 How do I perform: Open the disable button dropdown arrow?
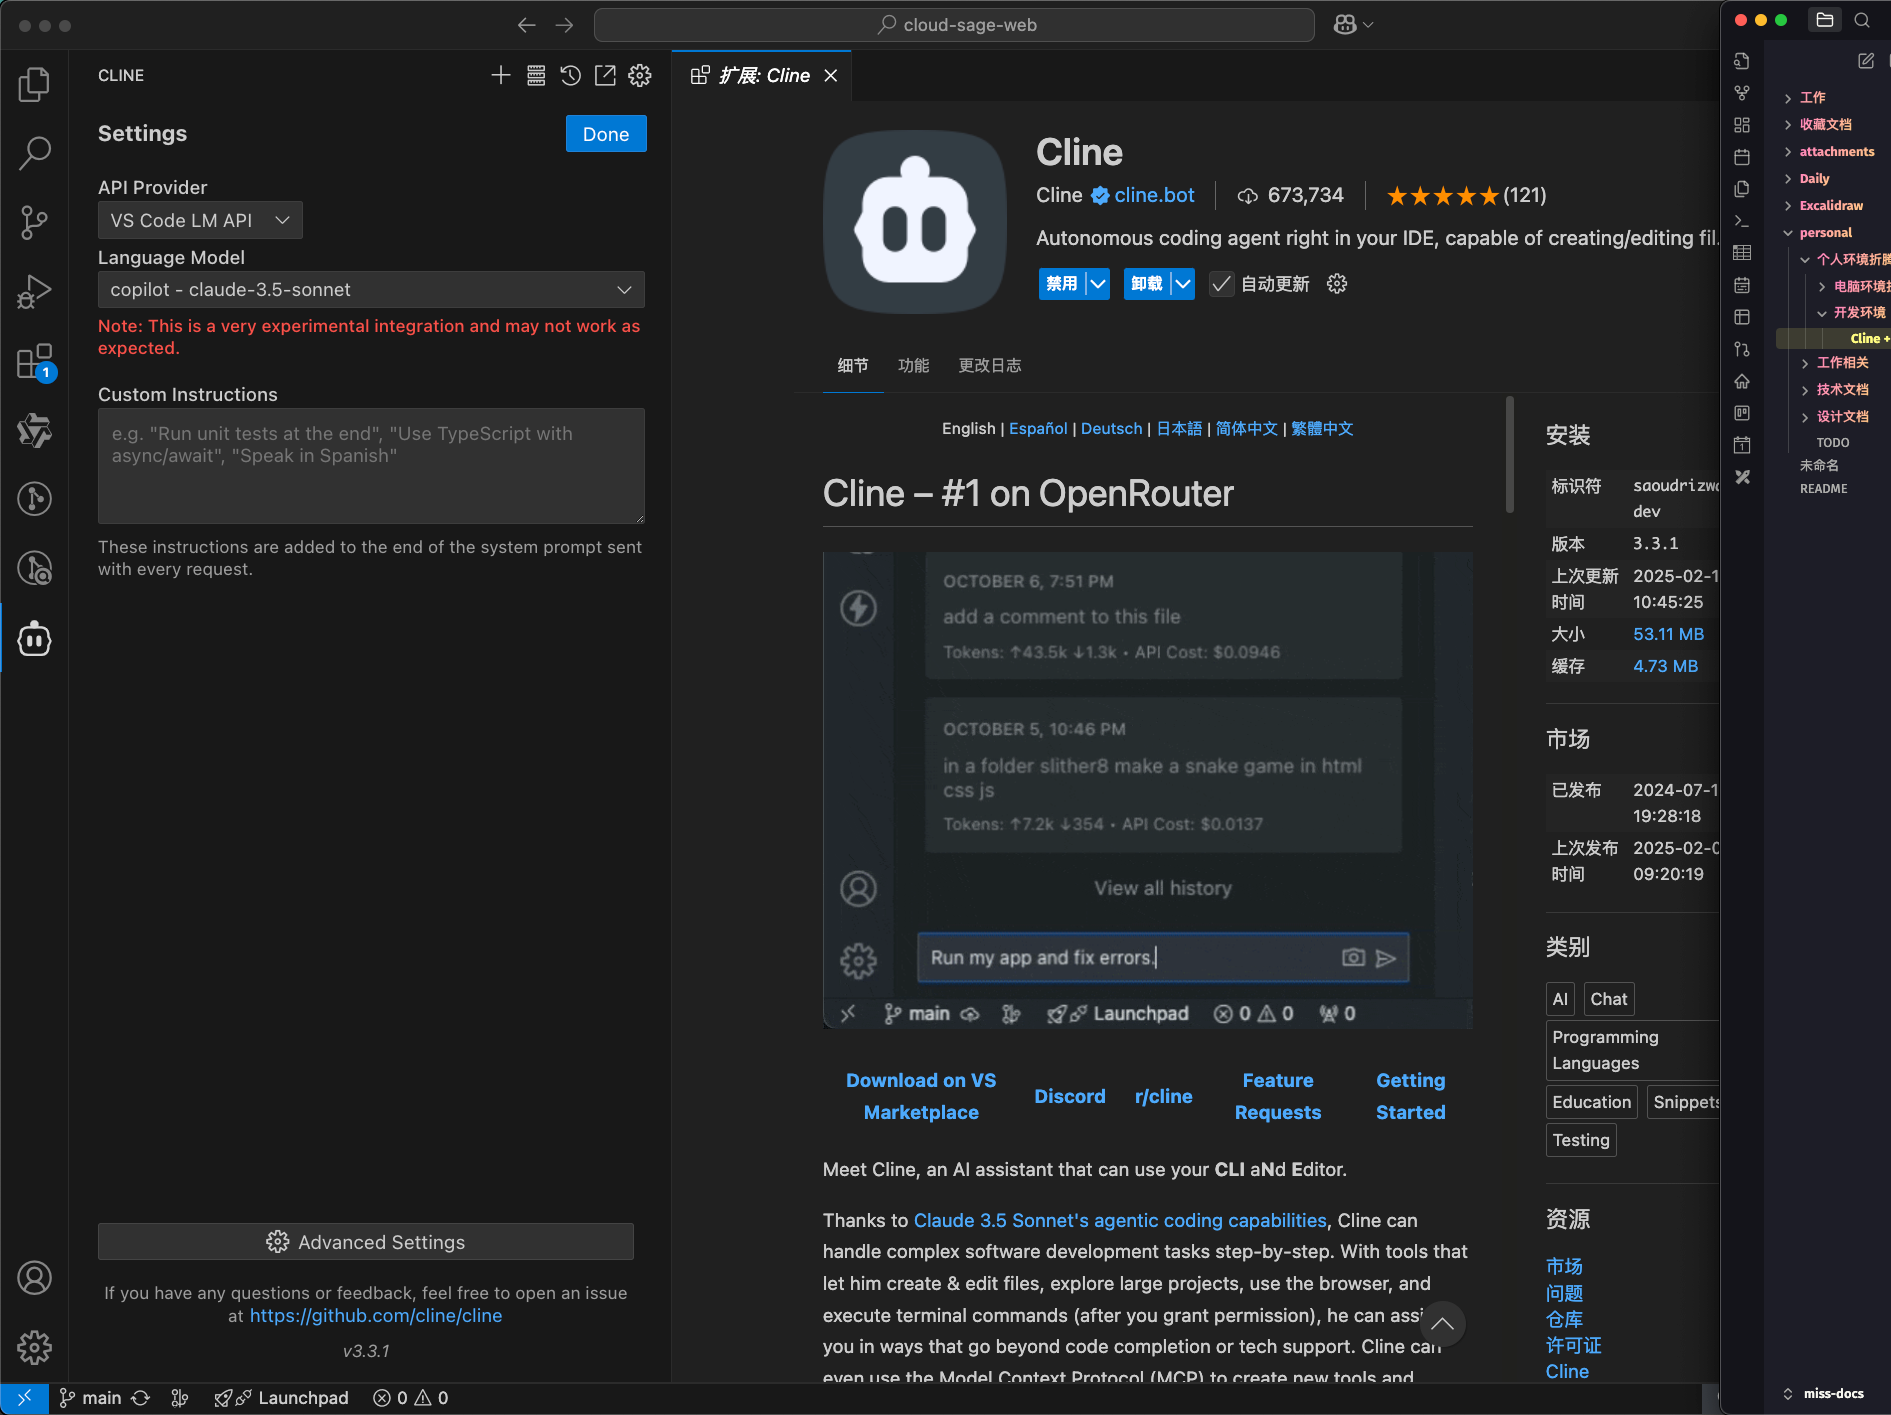click(1098, 284)
